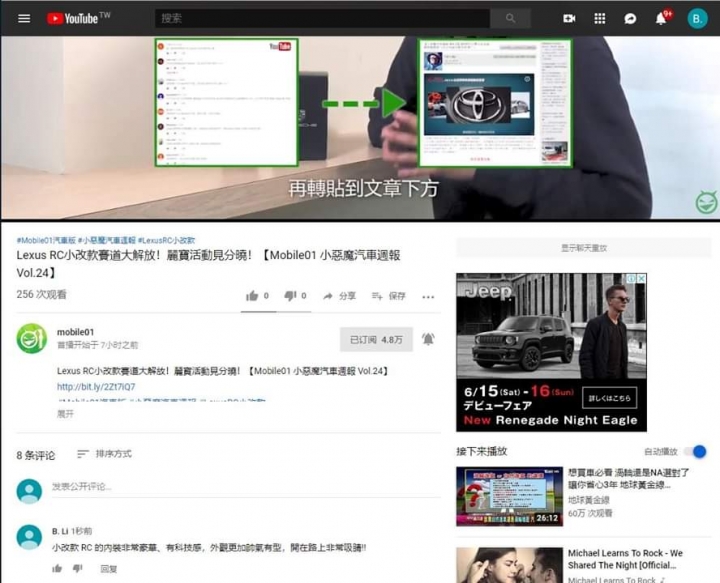Show chat replay via 显示聊天重放
720x583 pixels.
pyautogui.click(x=584, y=248)
